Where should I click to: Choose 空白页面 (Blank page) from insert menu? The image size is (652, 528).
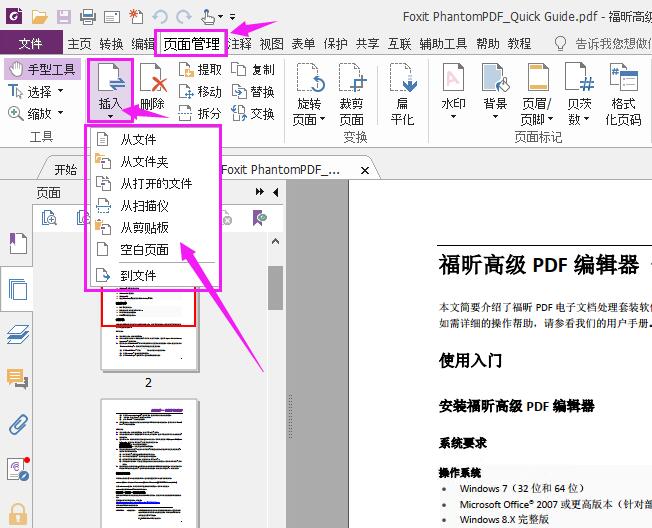(x=144, y=250)
